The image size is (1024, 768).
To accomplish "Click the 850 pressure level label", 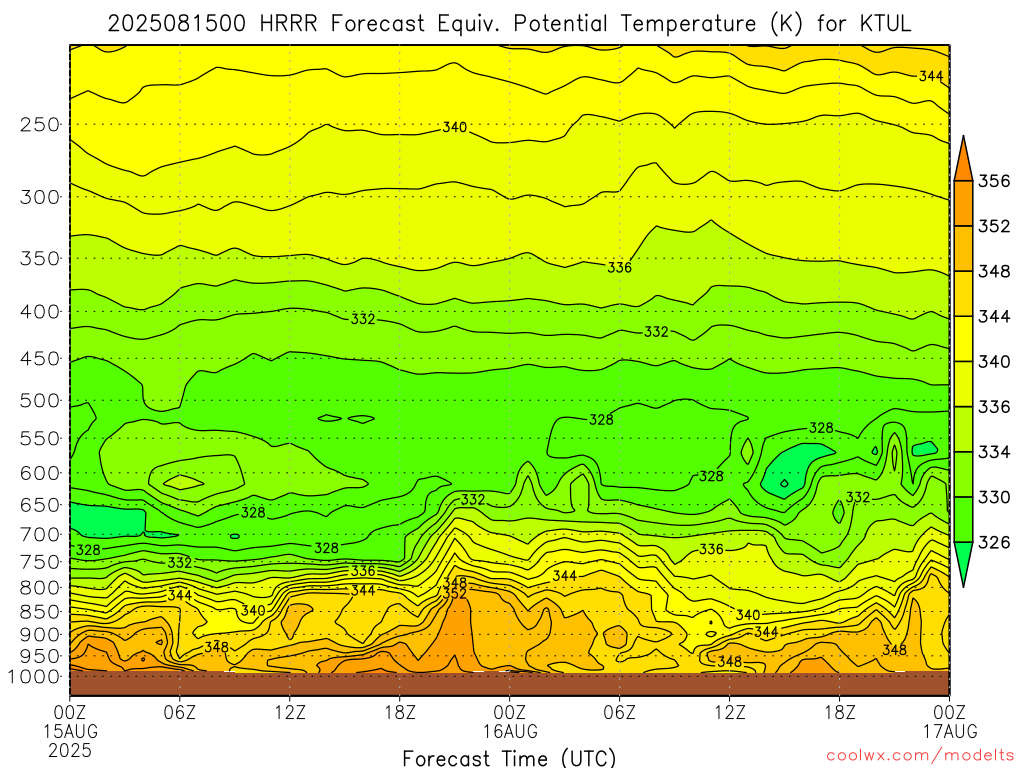I will (x=40, y=611).
